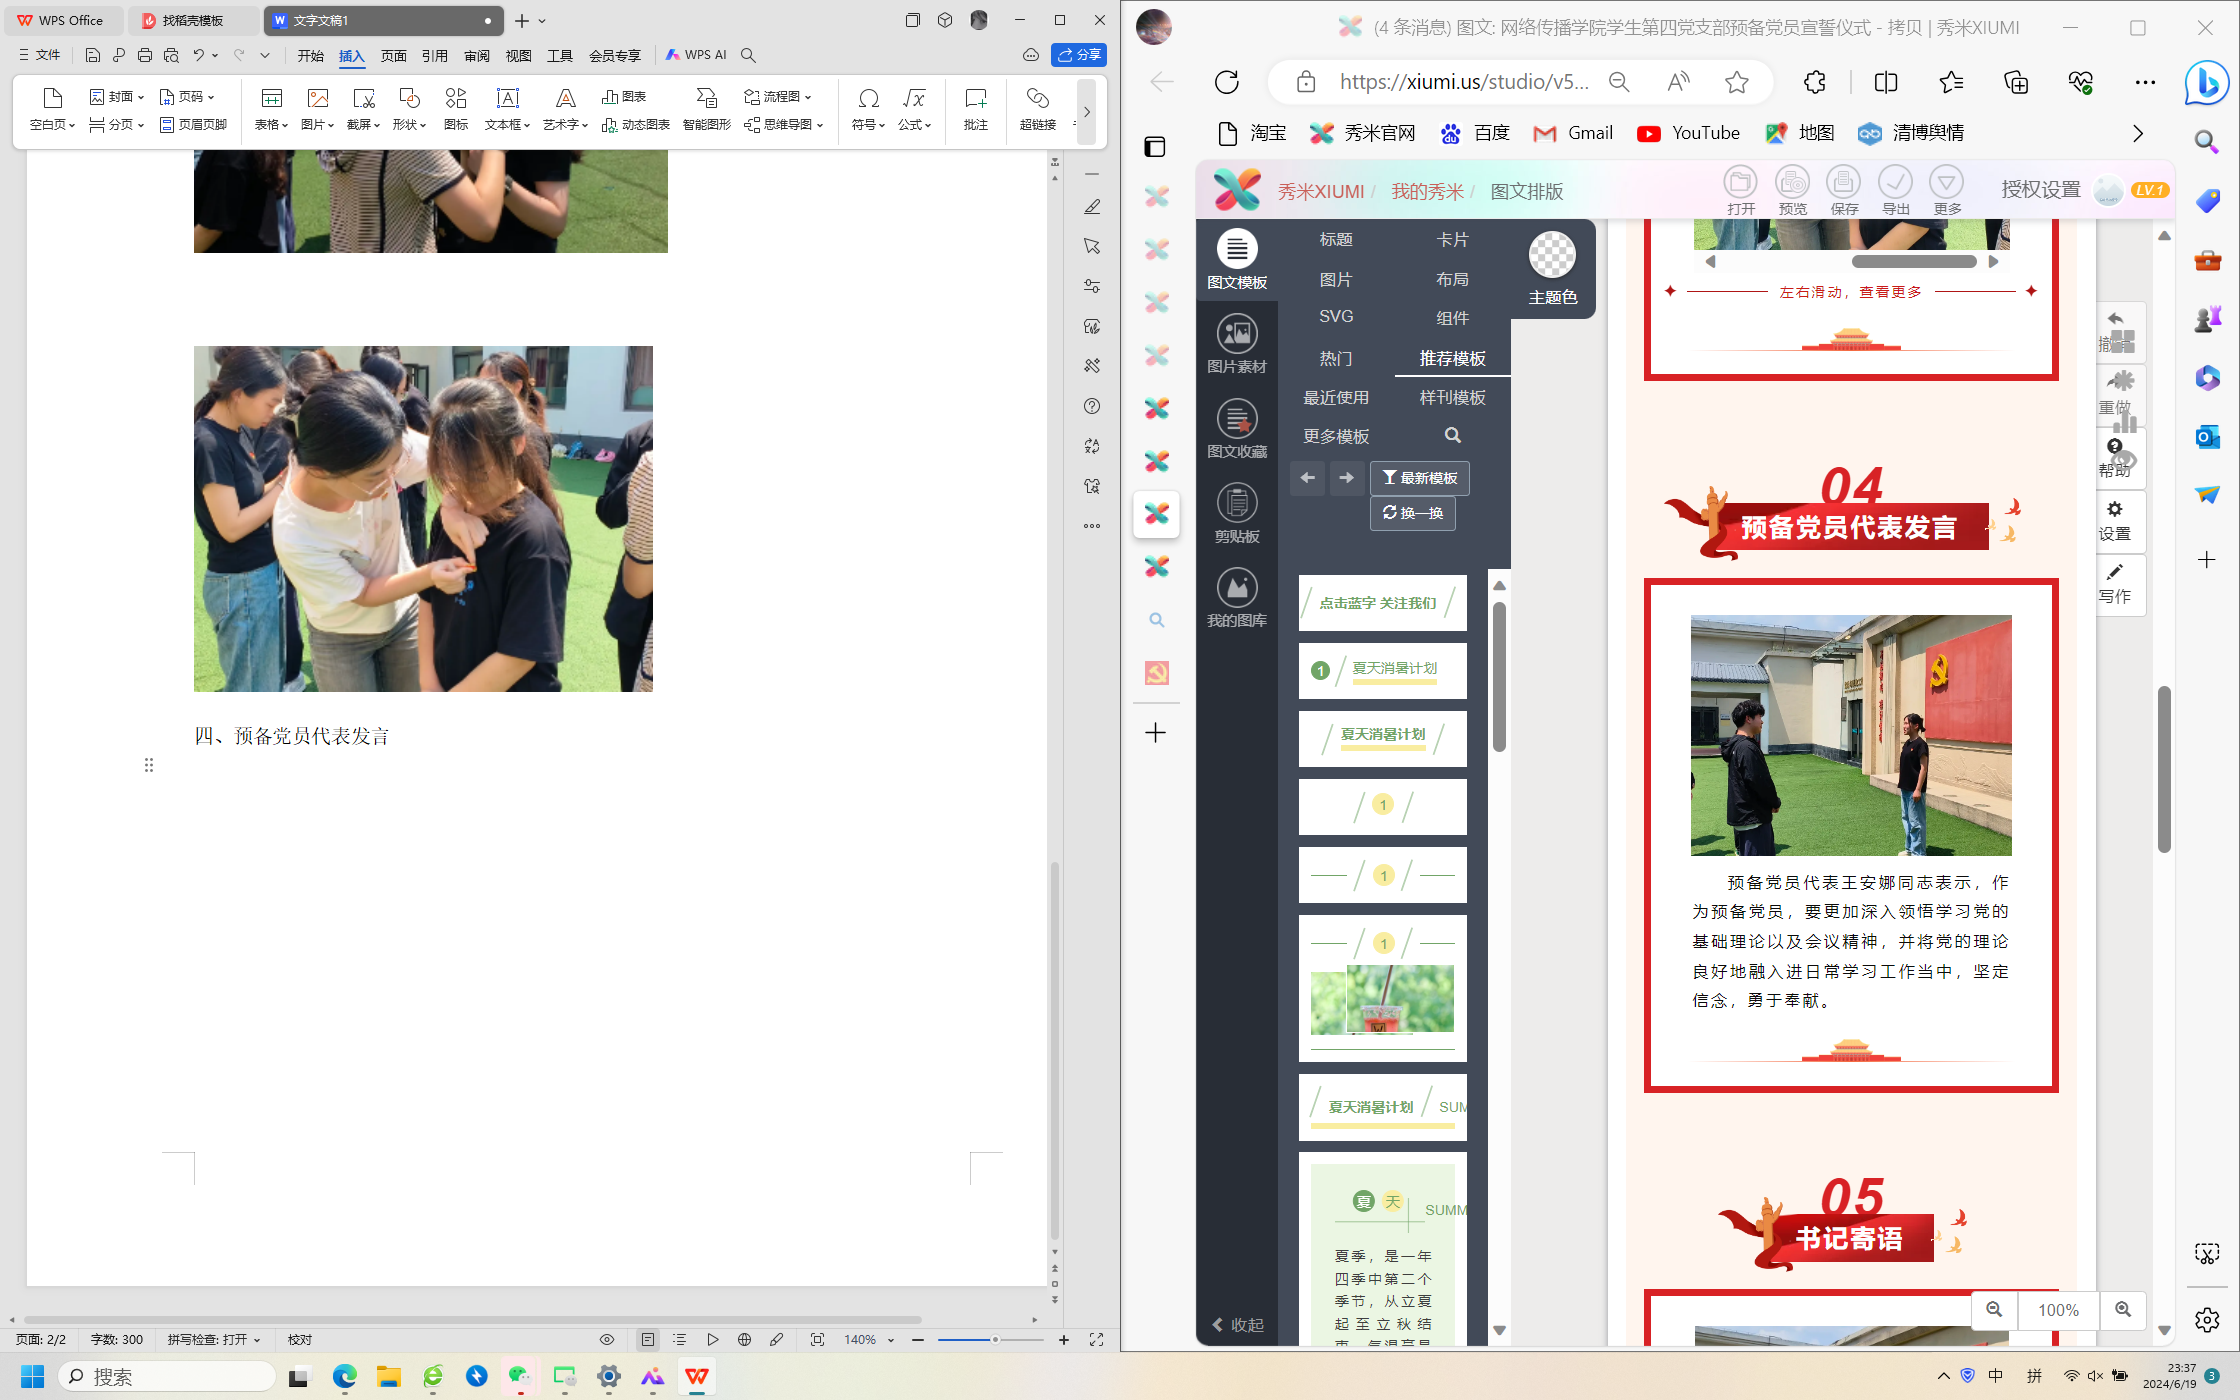Open Xiumi 设置 settings on right panel
The height and width of the screenshot is (1400, 2240).
2115,521
